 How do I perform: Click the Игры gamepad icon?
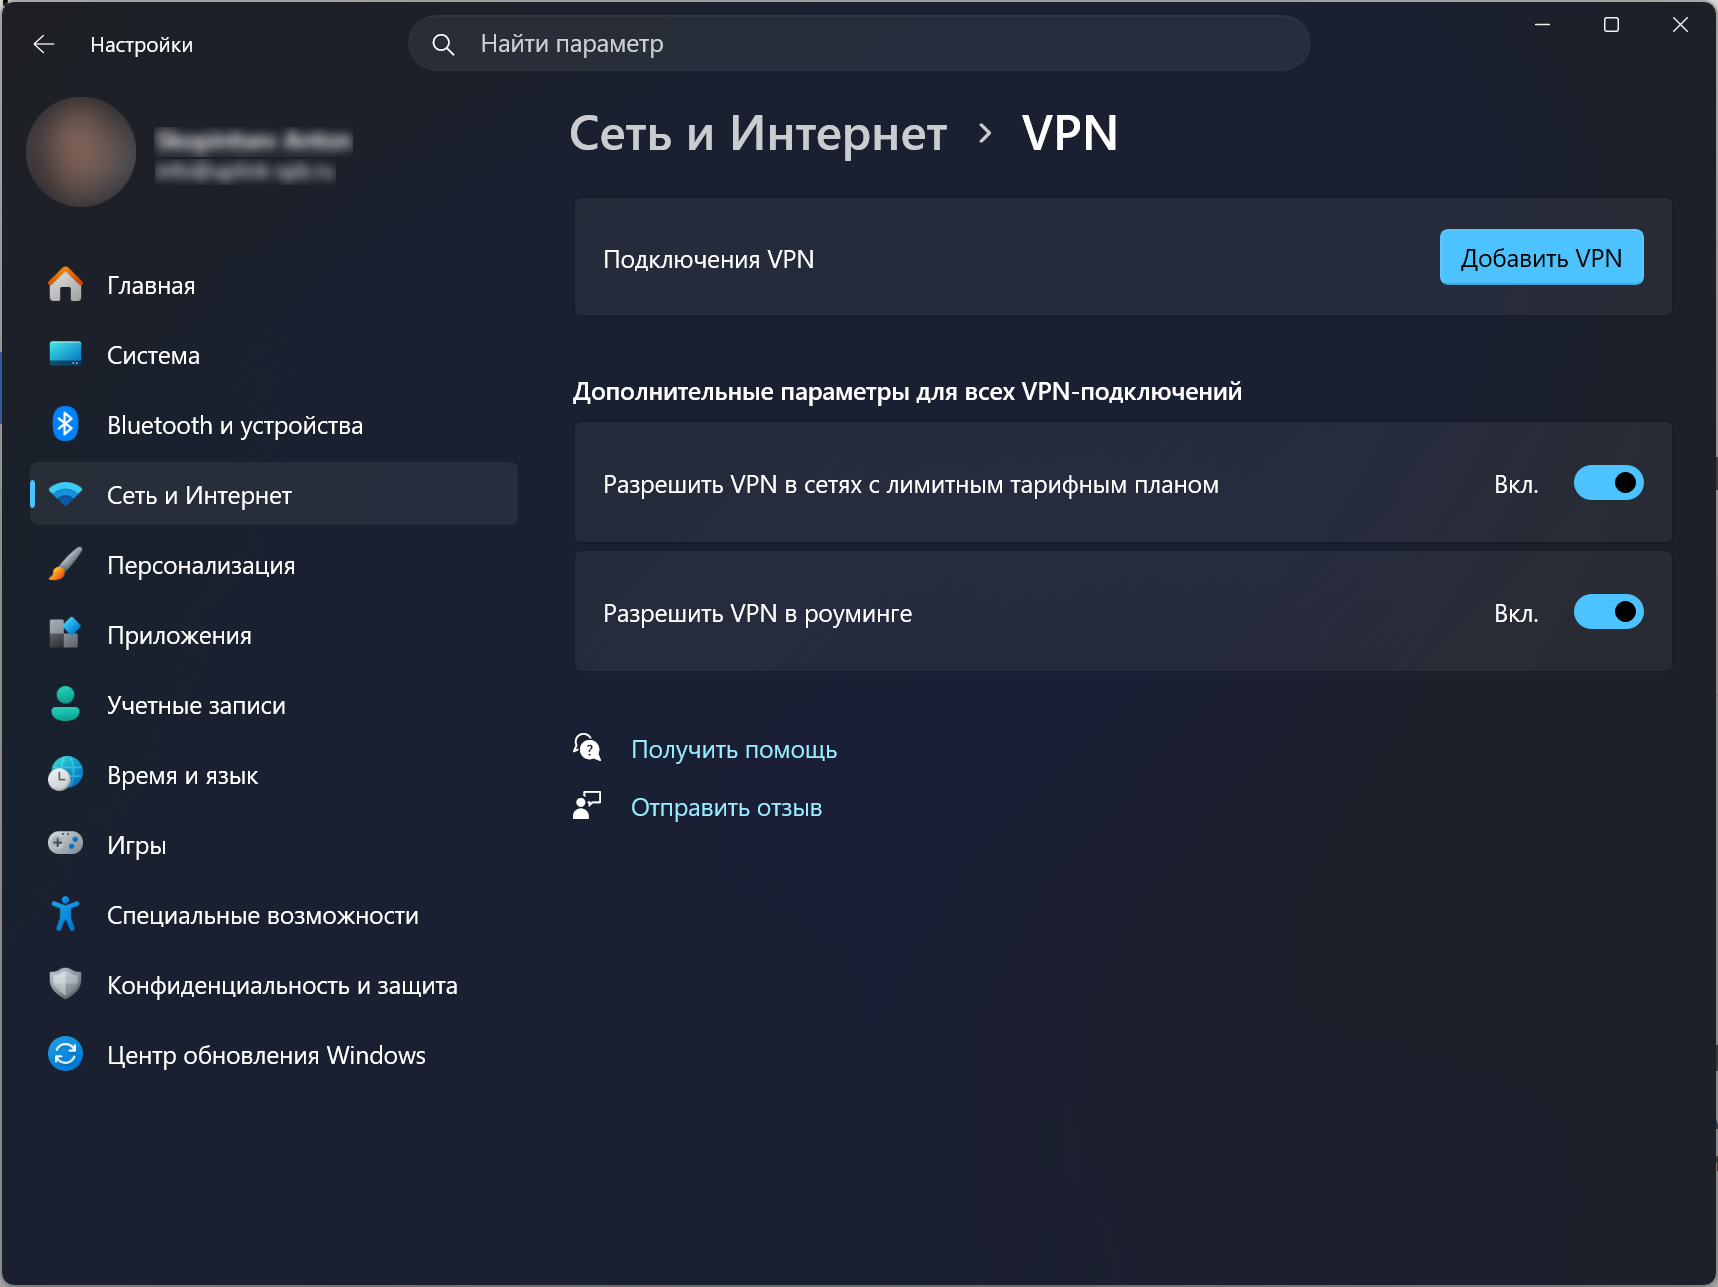[66, 843]
